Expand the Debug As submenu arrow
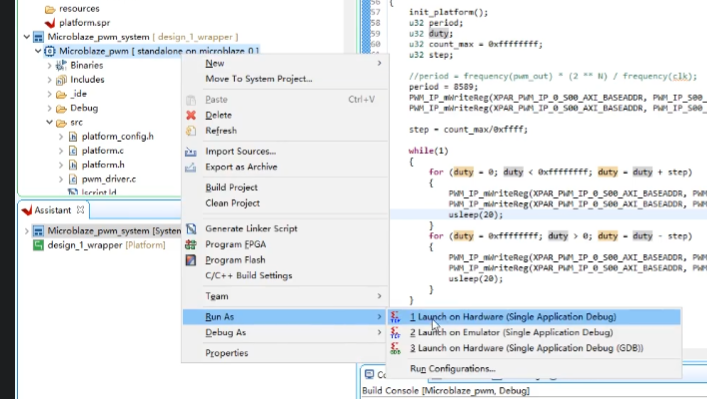The image size is (707, 399). point(379,332)
